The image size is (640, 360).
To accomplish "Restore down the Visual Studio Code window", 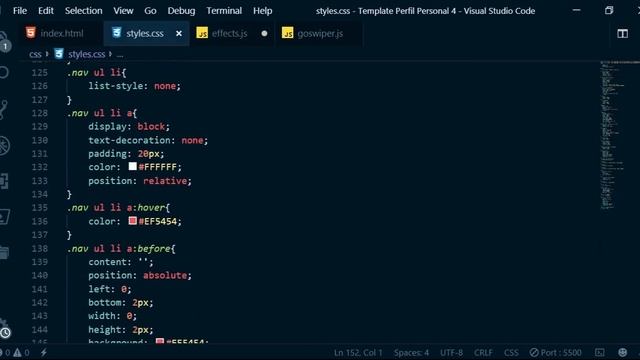I will click(x=609, y=11).
